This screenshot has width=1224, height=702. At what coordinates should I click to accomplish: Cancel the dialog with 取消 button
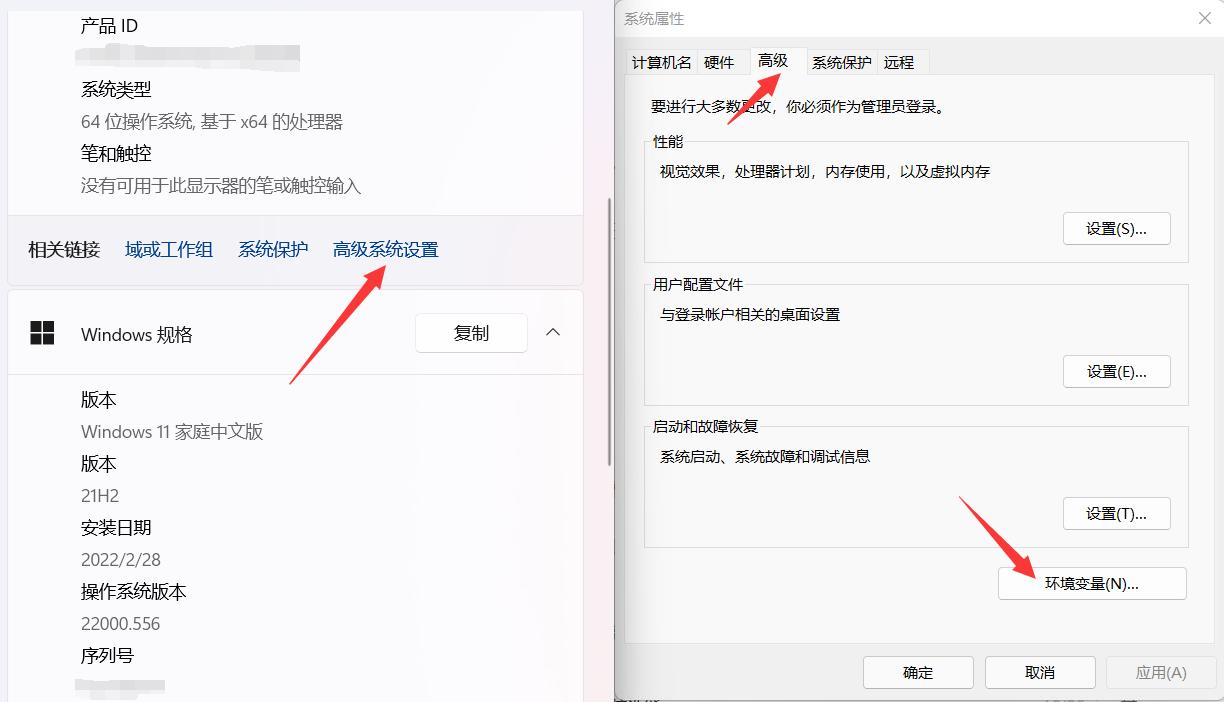(x=1039, y=672)
